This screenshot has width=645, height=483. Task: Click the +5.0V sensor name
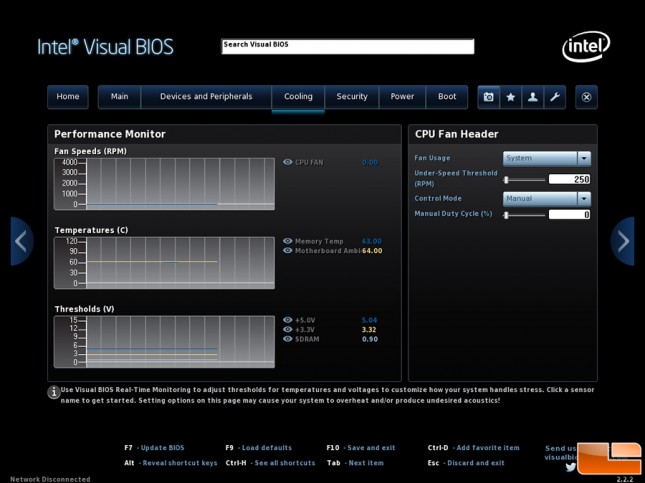[x=305, y=320]
